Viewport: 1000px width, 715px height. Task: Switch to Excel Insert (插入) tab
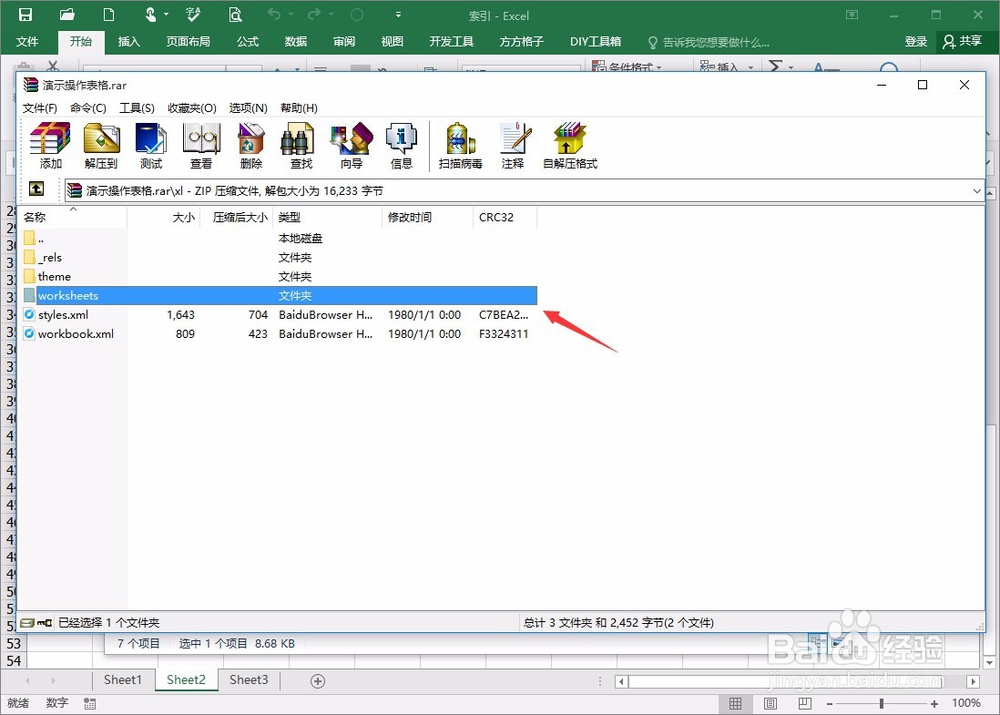(128, 41)
